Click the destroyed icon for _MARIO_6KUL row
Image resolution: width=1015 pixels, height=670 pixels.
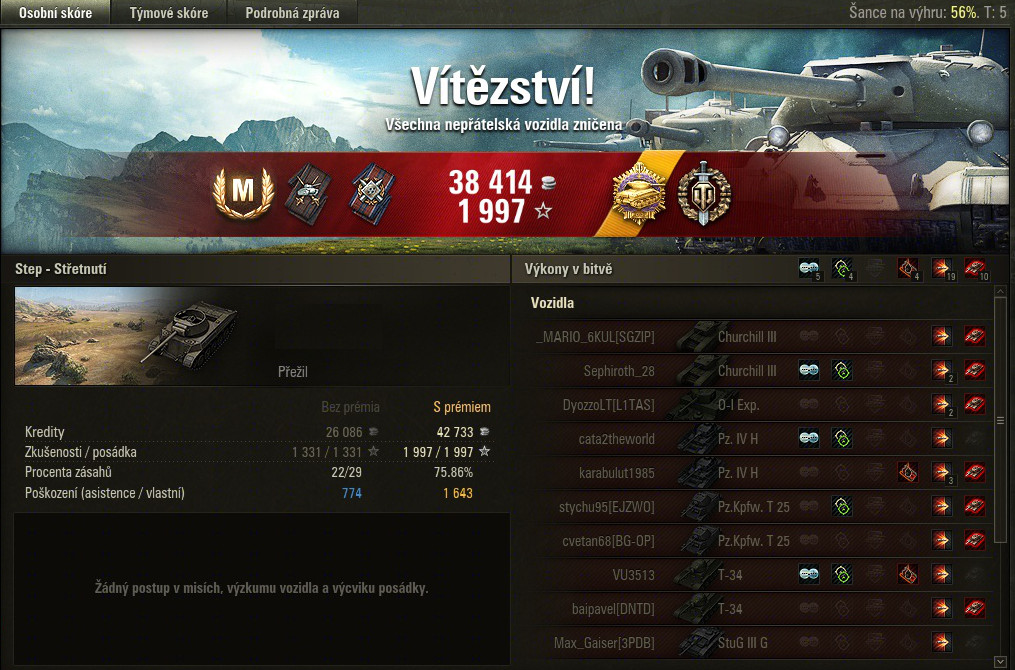click(975, 336)
